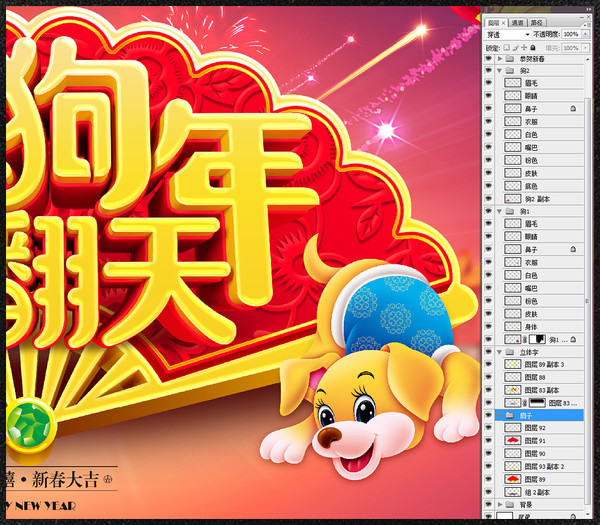Screen dimensions: 600x525
Task: Click scrollbar up arrow in layers list
Action: 588,60
